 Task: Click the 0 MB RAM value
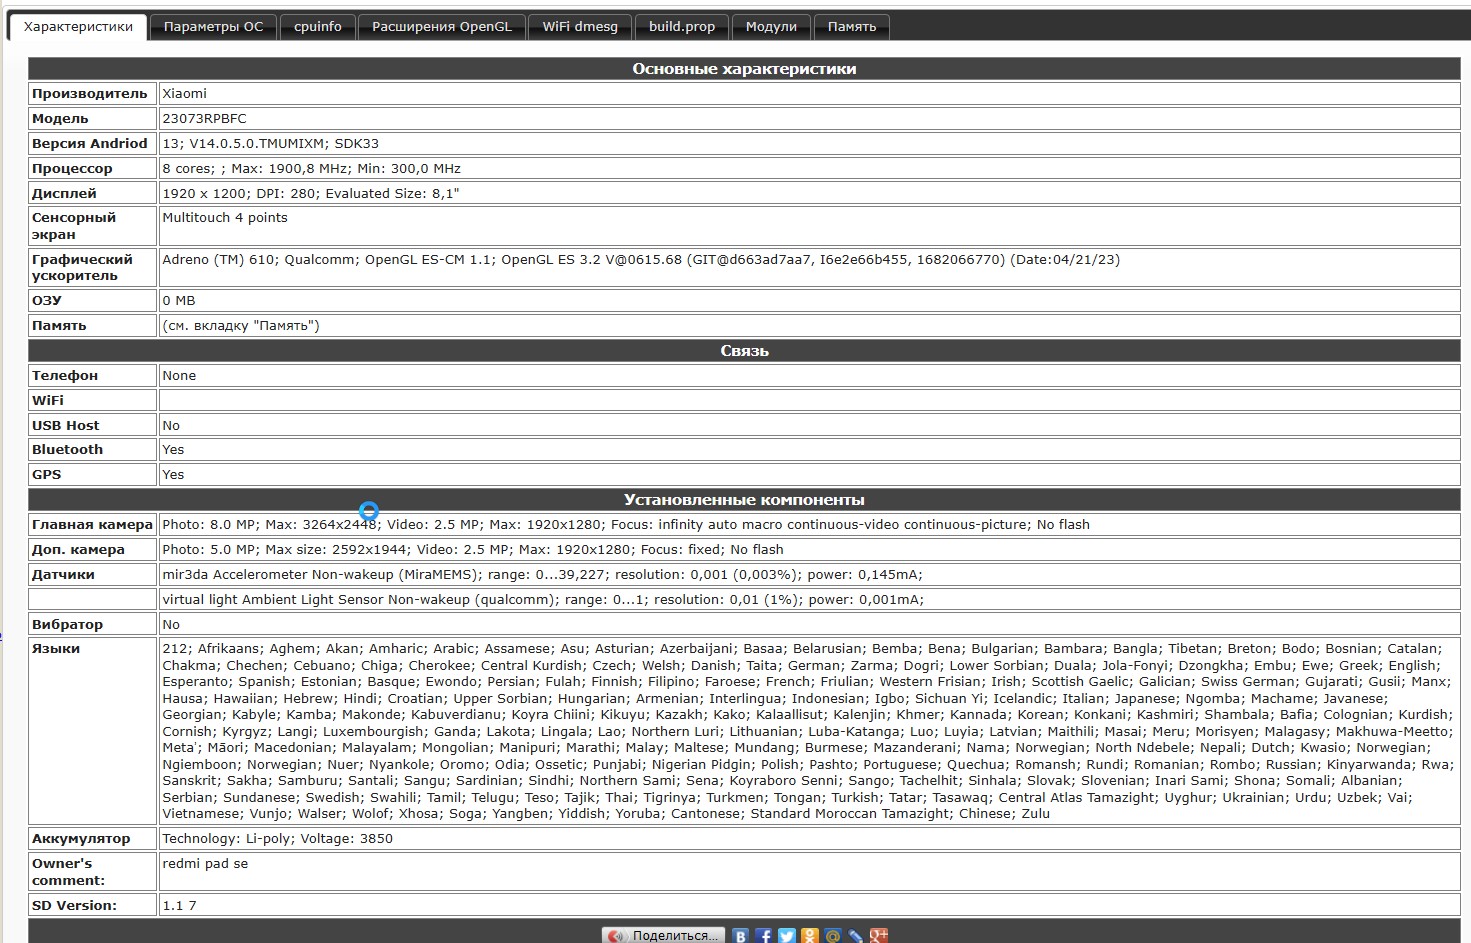(x=179, y=300)
